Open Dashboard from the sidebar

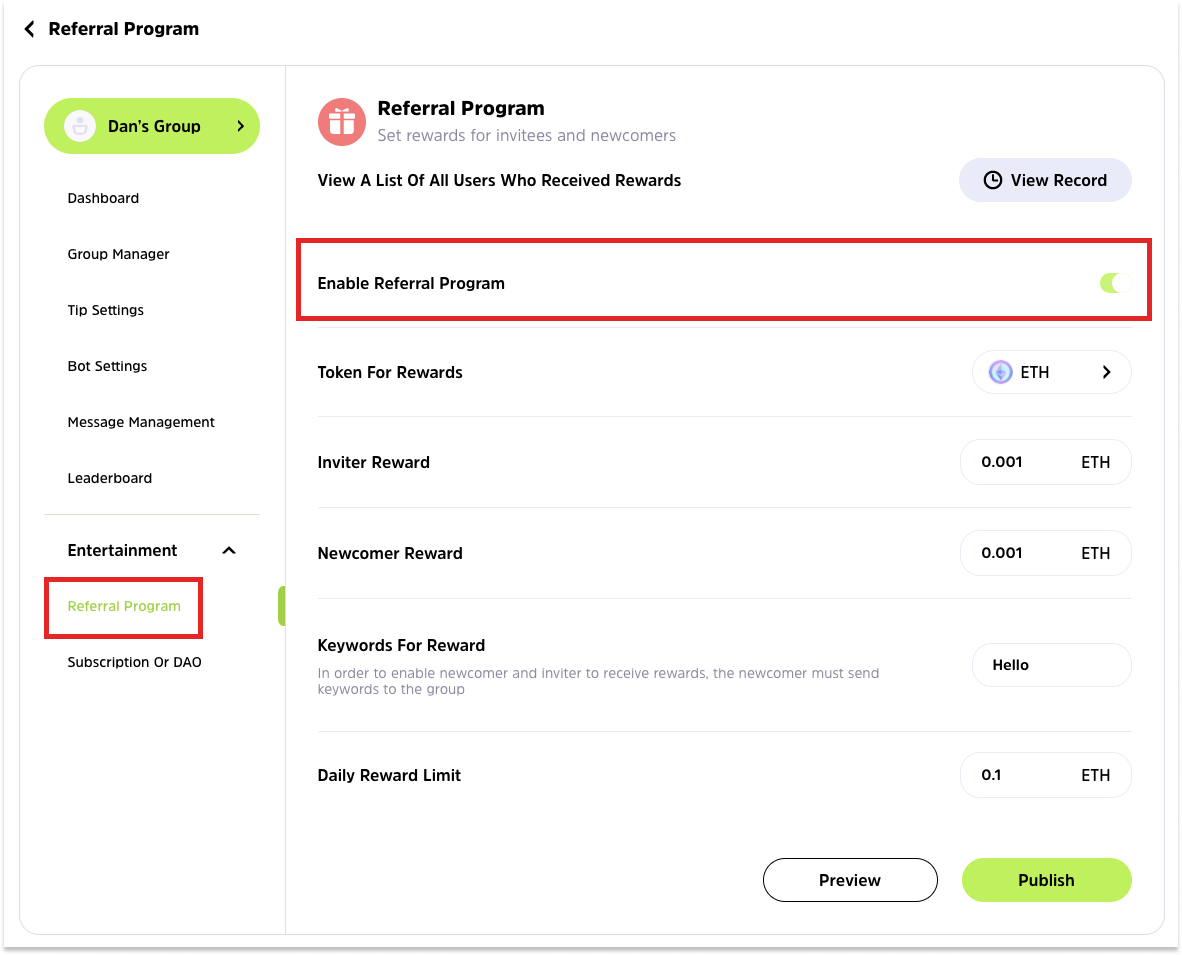click(x=103, y=198)
